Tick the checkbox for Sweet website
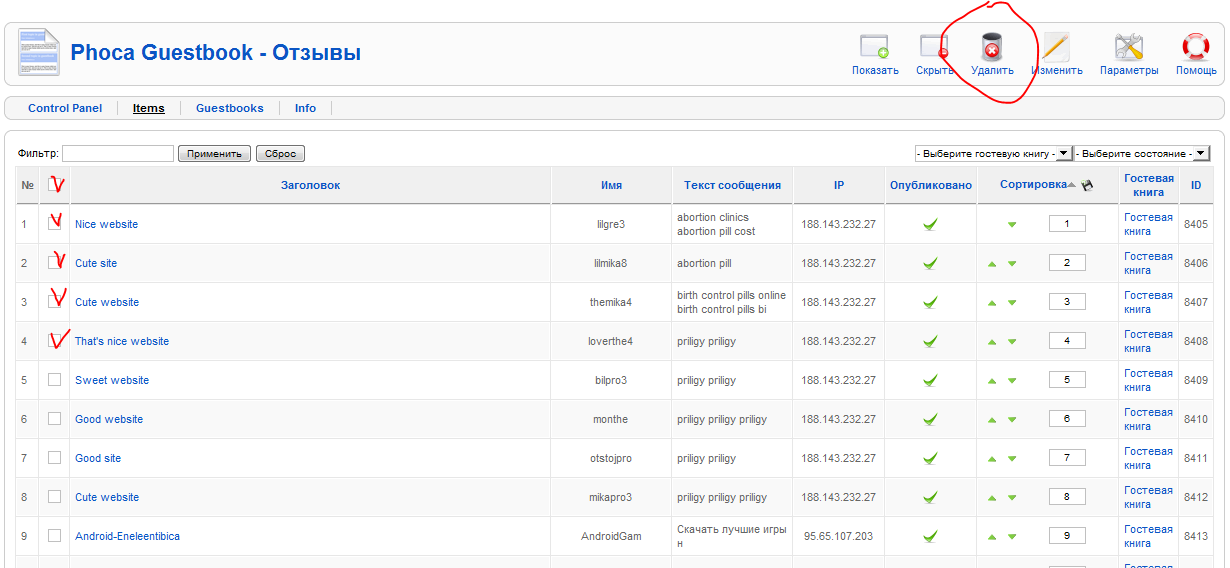 [55, 380]
